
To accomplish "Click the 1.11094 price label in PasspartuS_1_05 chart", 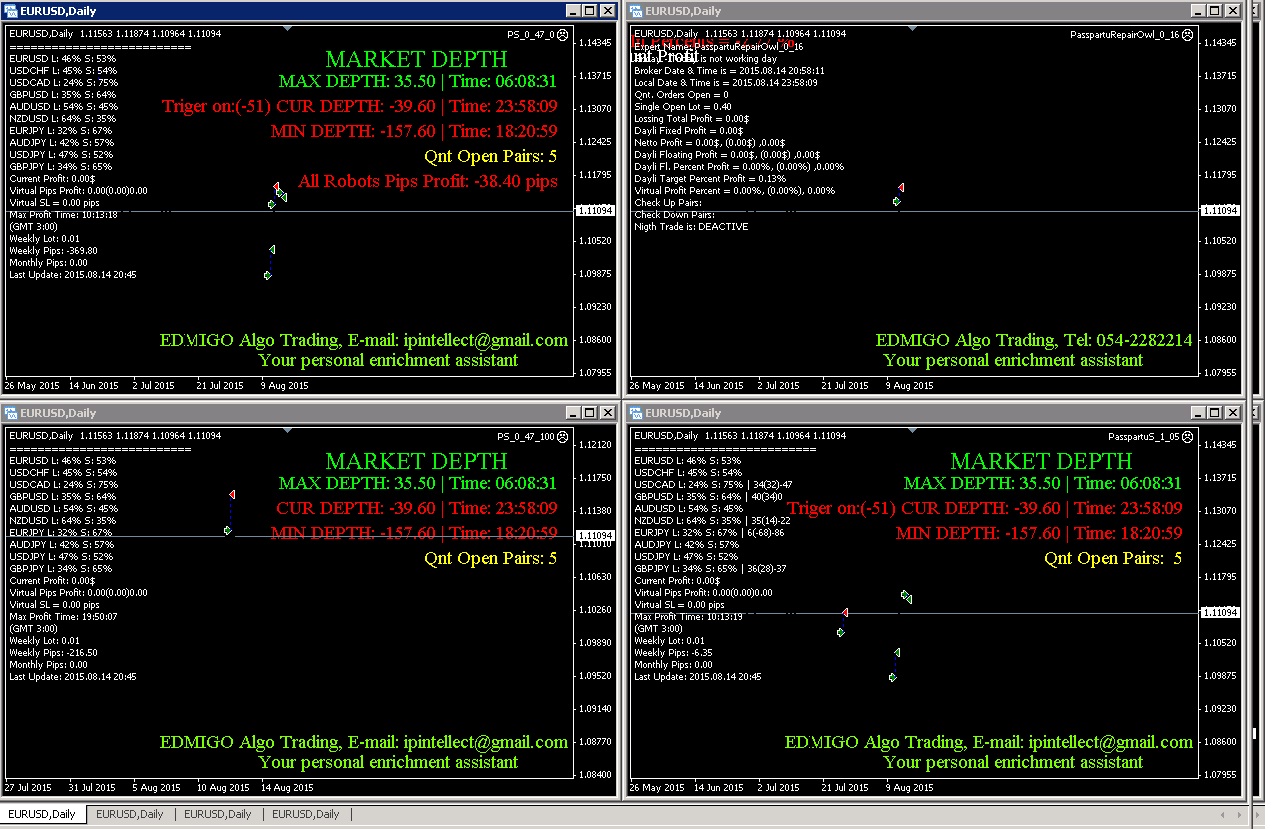I will pyautogui.click(x=1221, y=612).
